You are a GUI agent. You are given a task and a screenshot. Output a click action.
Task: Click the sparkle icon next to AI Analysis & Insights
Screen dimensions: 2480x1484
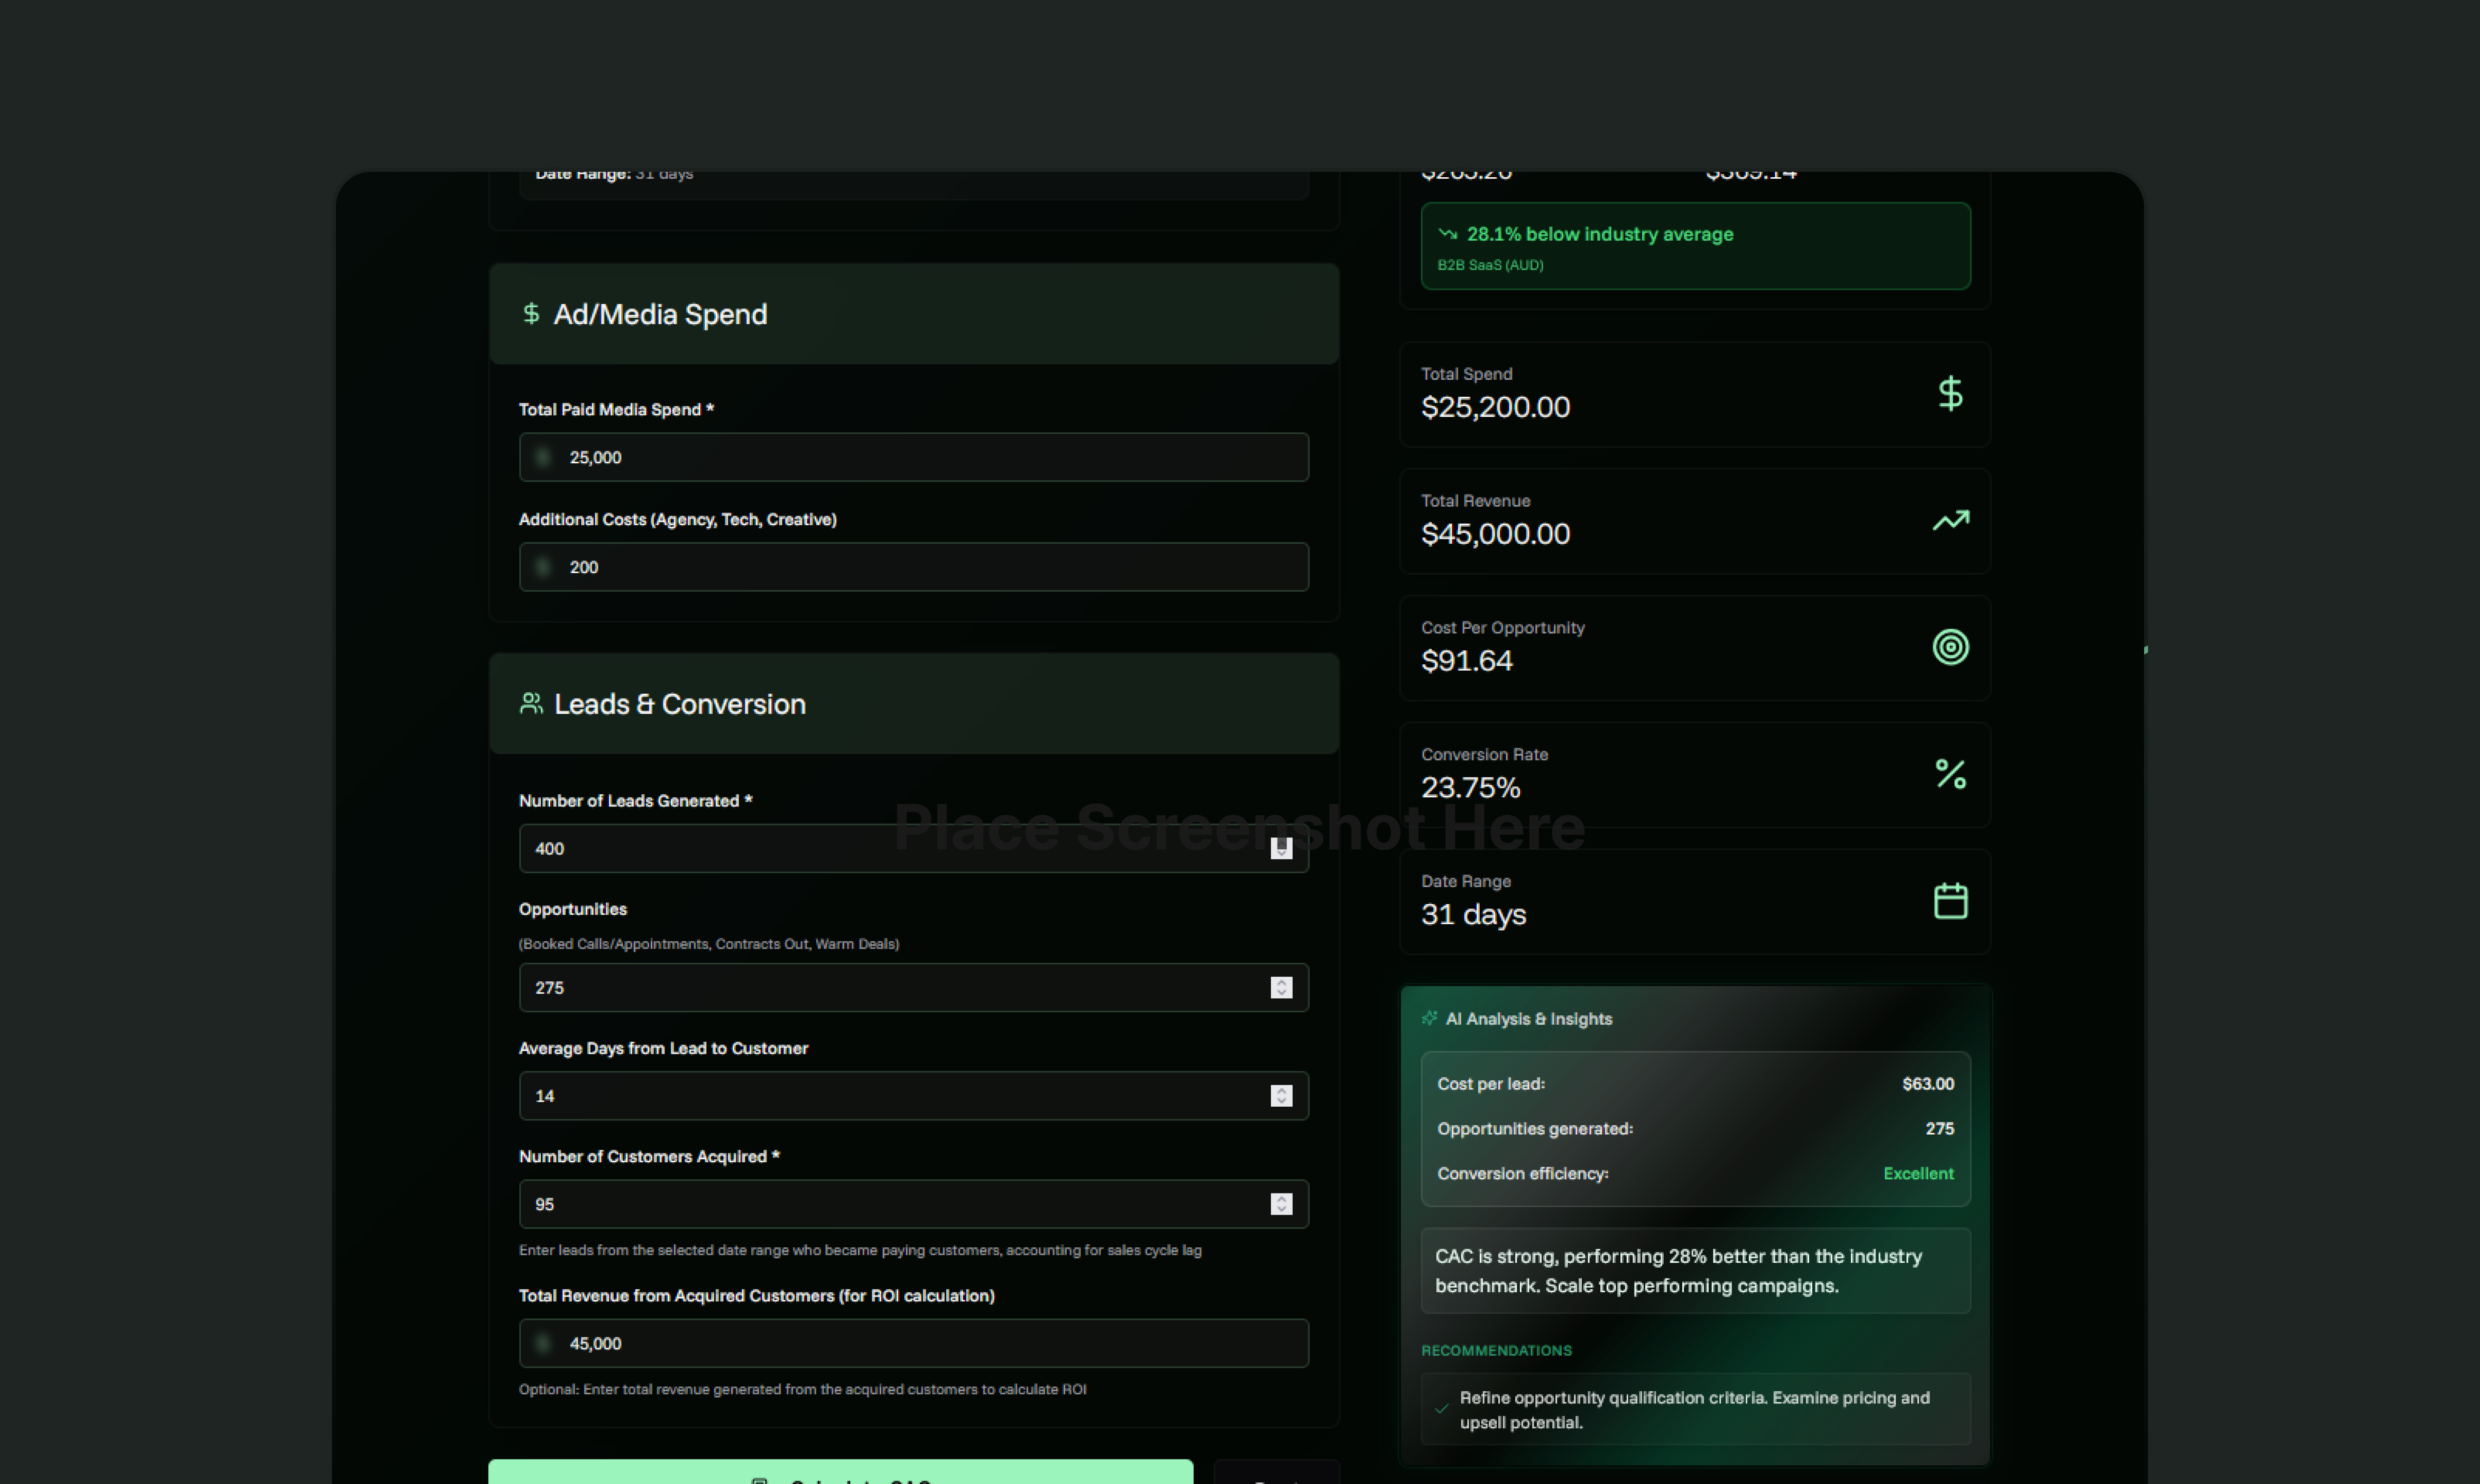click(x=1430, y=1018)
